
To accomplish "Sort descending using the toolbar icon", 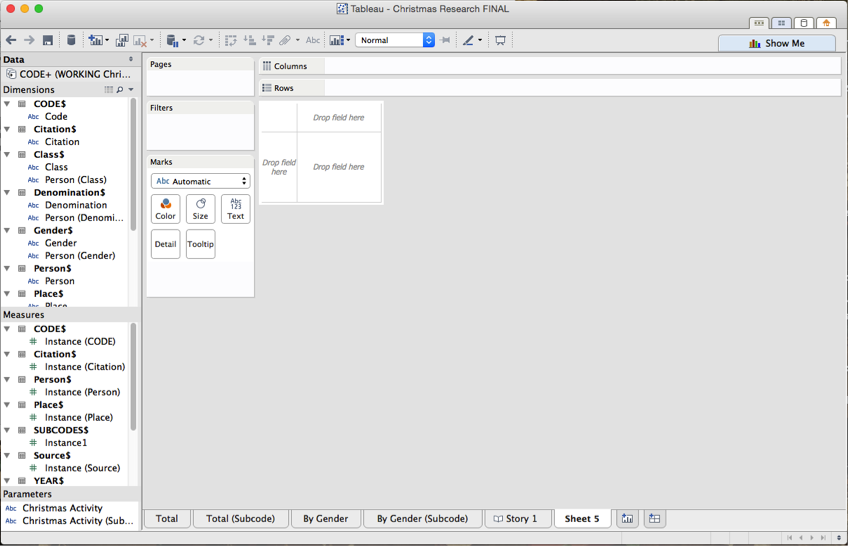I will [x=268, y=40].
